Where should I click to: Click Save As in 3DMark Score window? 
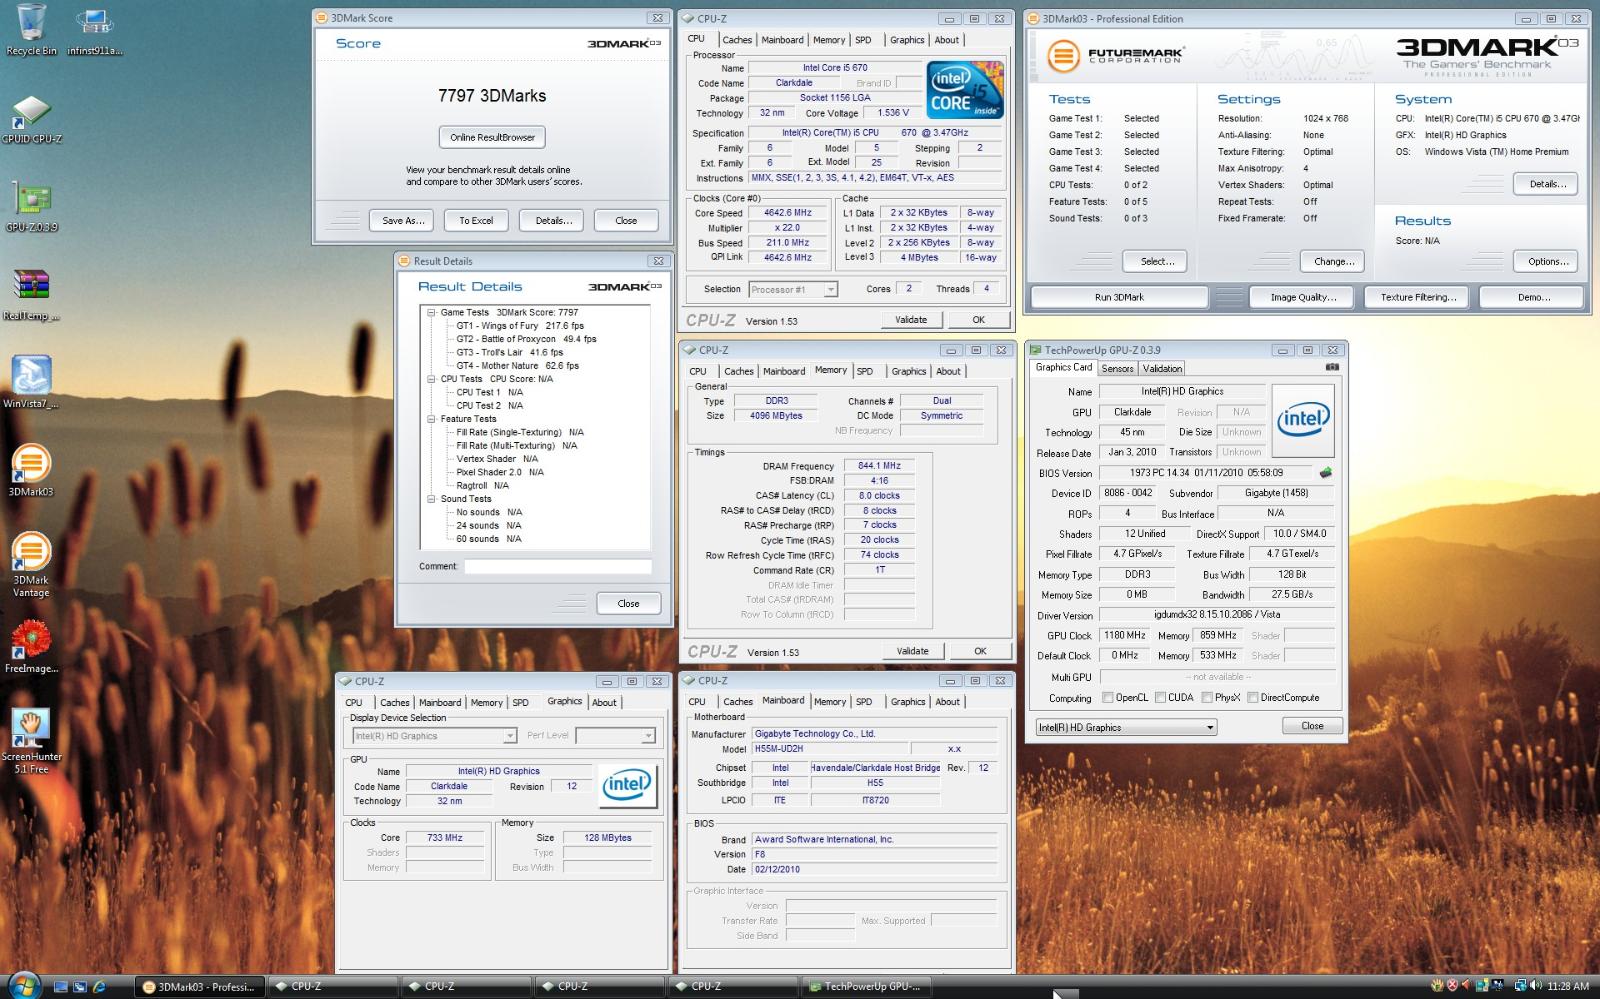[x=403, y=220]
